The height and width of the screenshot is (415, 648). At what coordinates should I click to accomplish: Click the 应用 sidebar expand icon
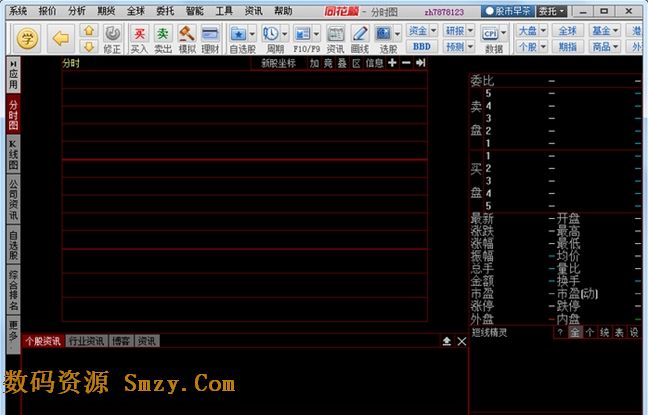click(13, 75)
